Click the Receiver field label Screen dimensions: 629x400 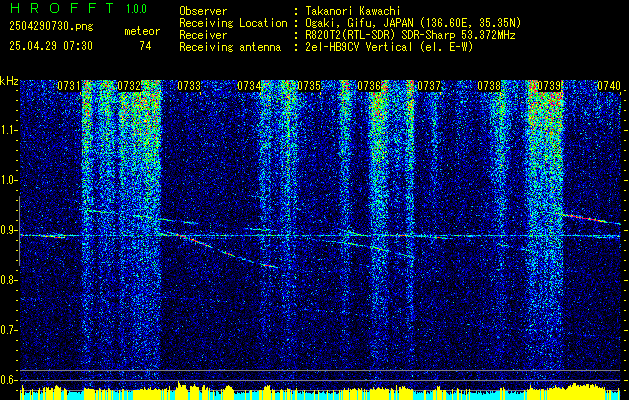(x=203, y=35)
